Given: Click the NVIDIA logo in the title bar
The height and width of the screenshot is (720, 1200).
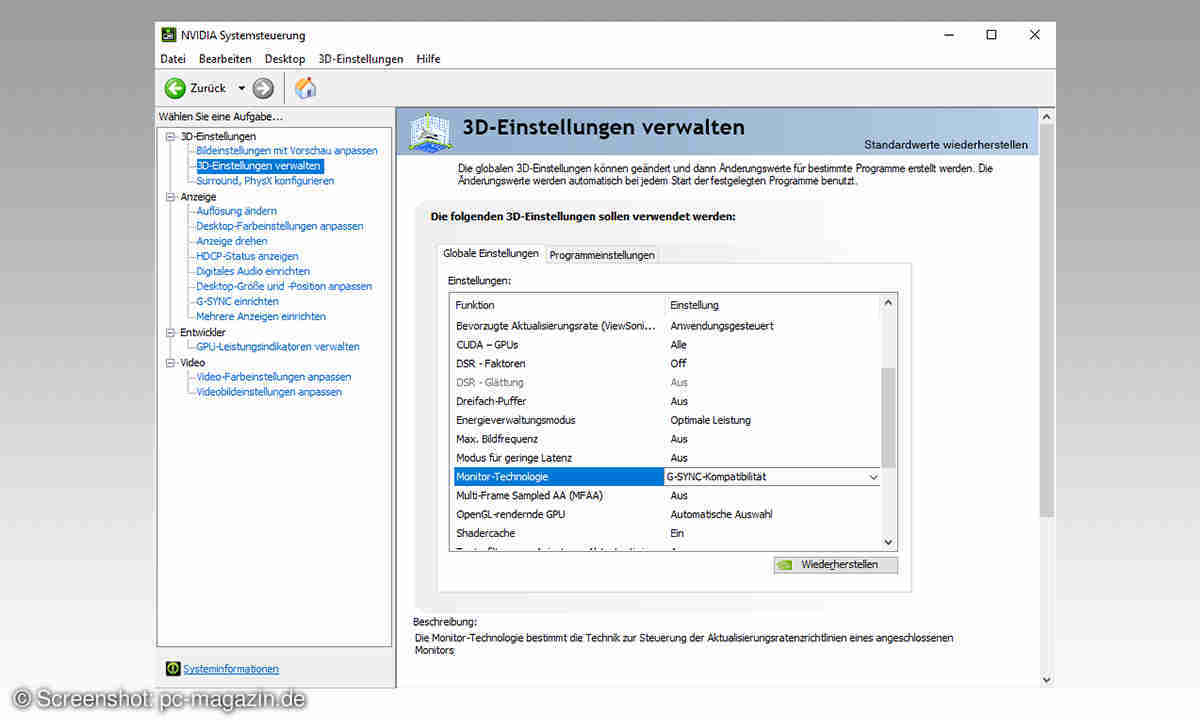Looking at the screenshot, I should coord(169,35).
